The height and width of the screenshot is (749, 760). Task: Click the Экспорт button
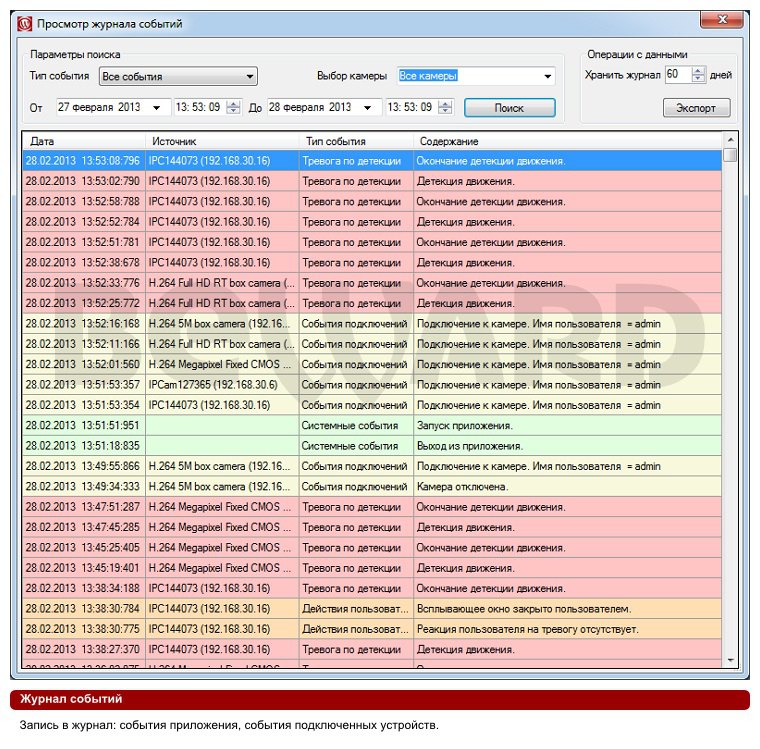click(696, 108)
